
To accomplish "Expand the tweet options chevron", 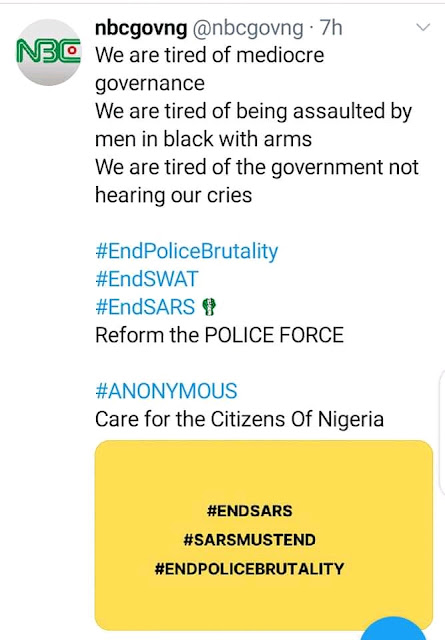I will 423,27.
